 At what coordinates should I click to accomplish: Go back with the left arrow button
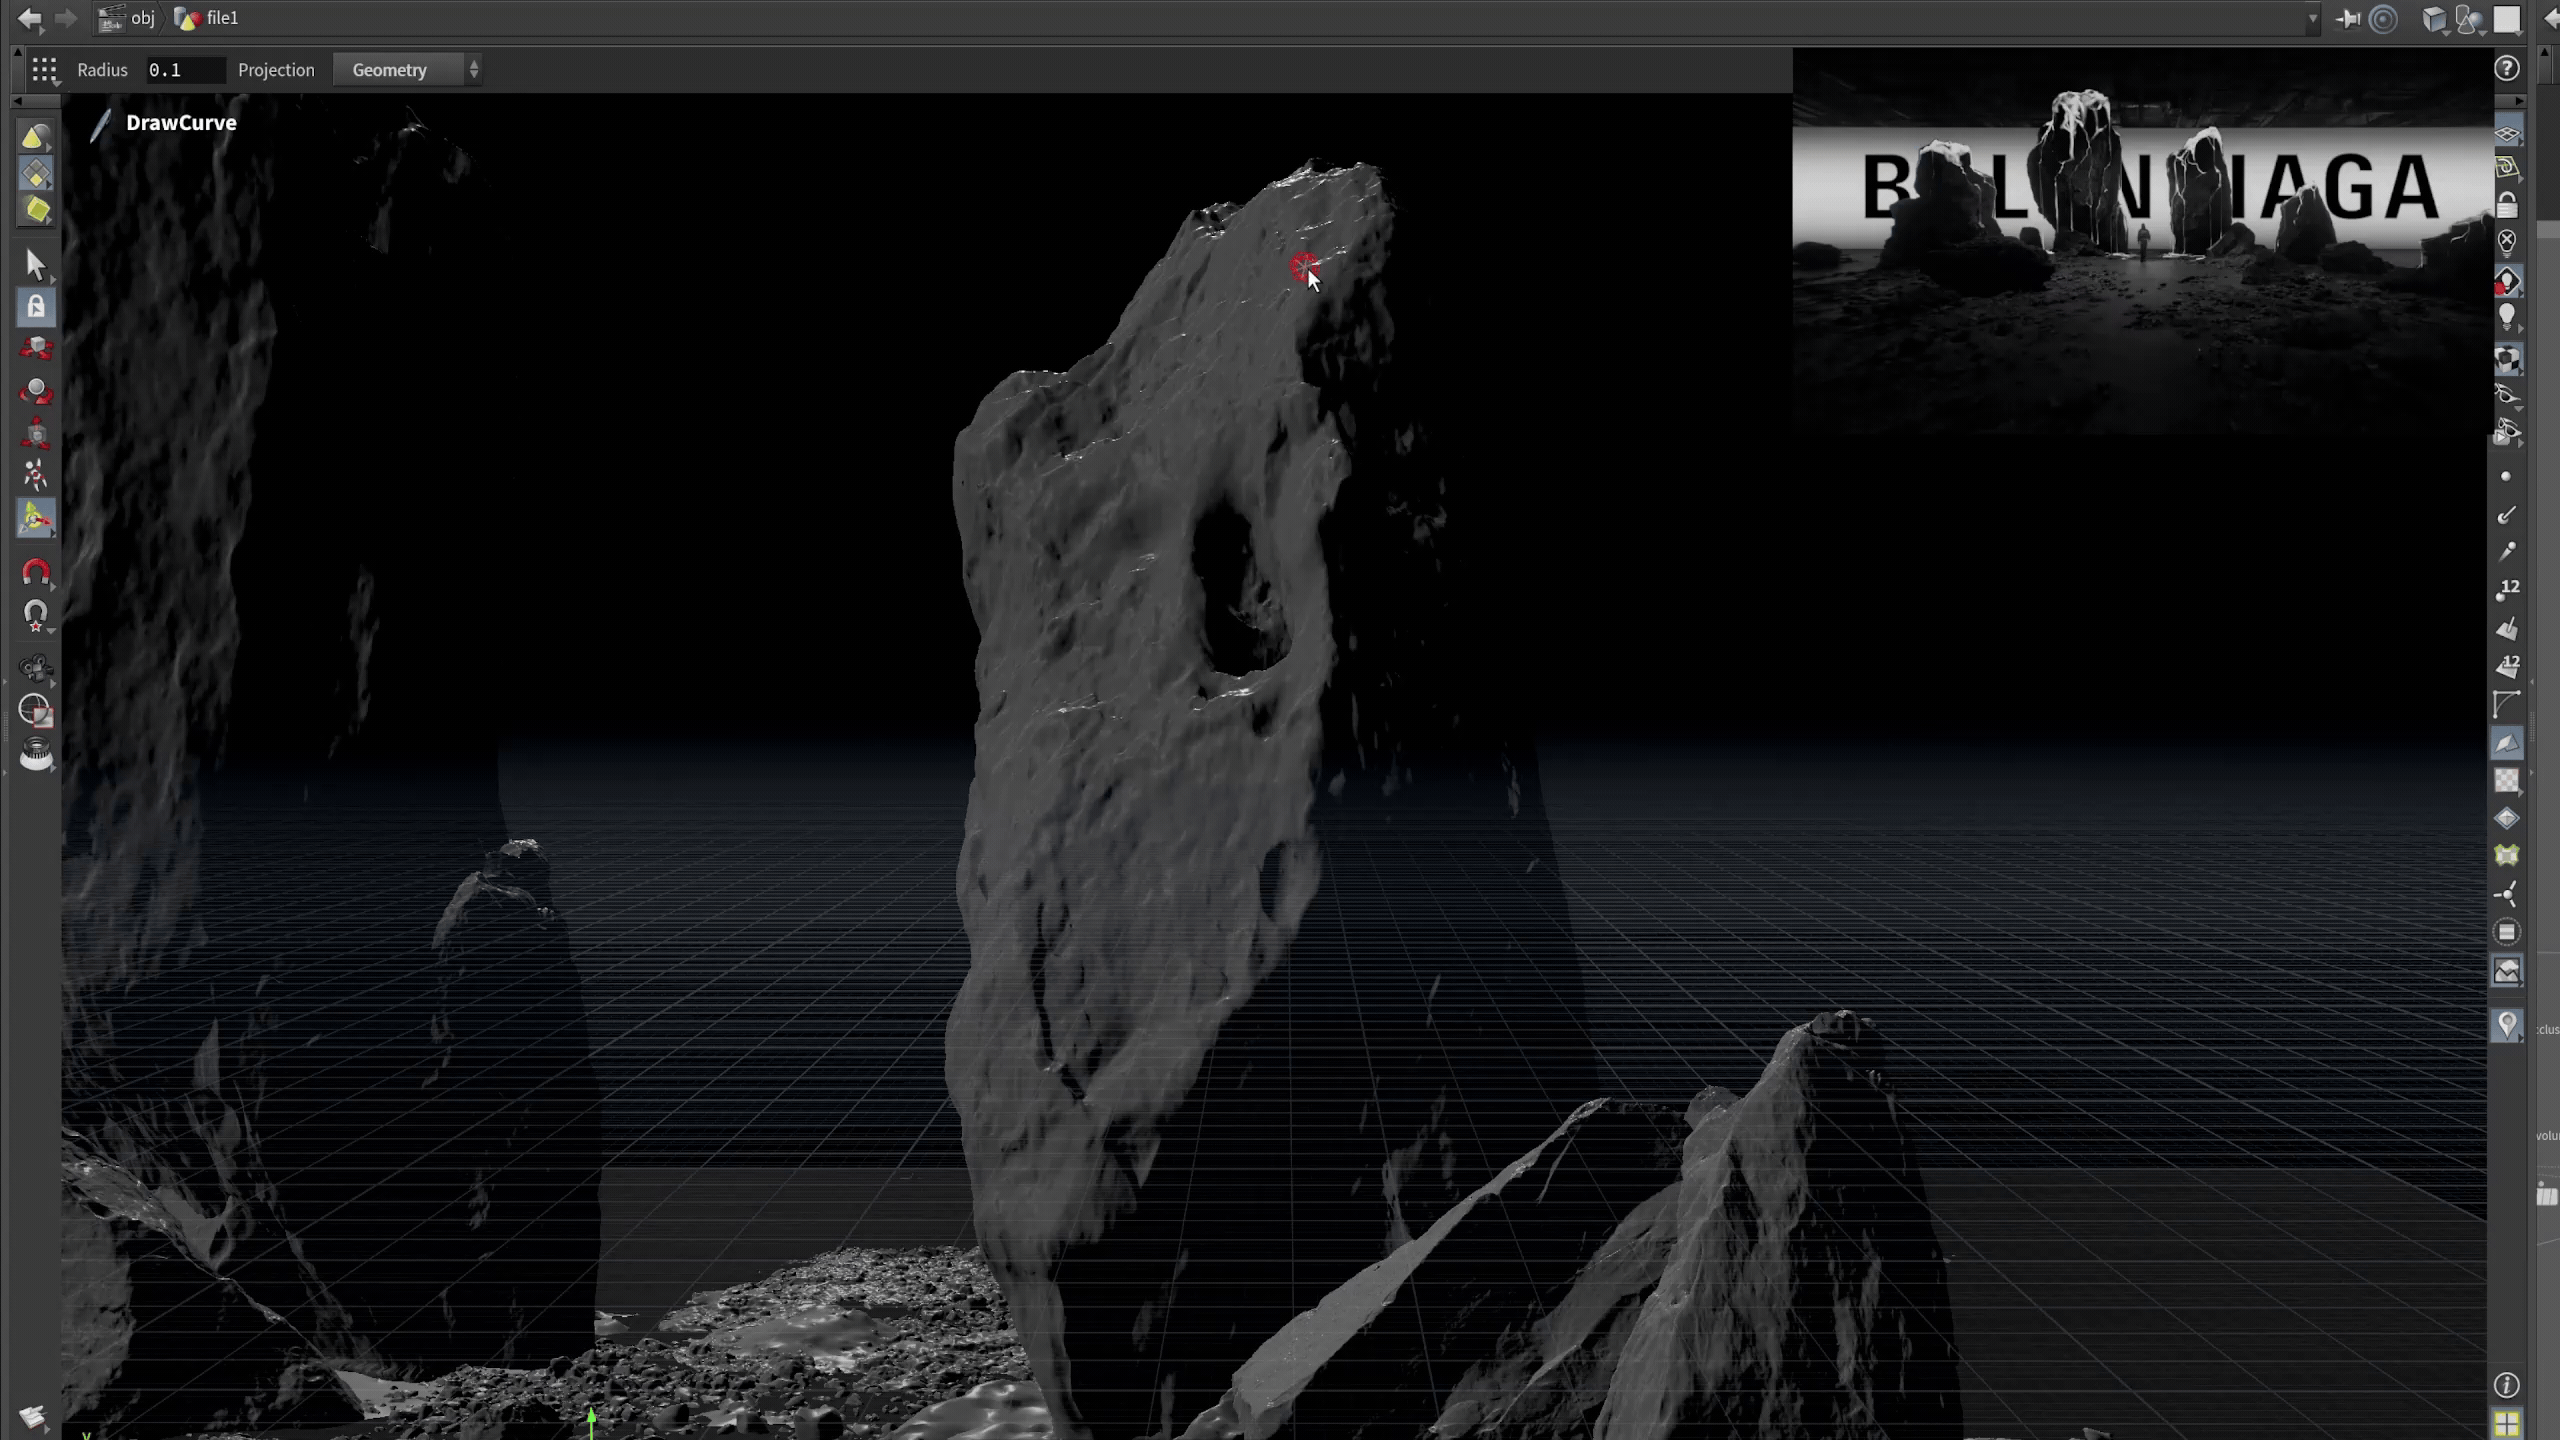(30, 18)
